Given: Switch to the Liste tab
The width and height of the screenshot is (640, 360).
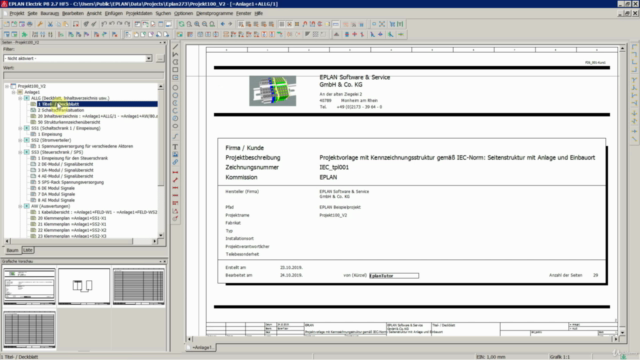Looking at the screenshot, I should [28, 250].
